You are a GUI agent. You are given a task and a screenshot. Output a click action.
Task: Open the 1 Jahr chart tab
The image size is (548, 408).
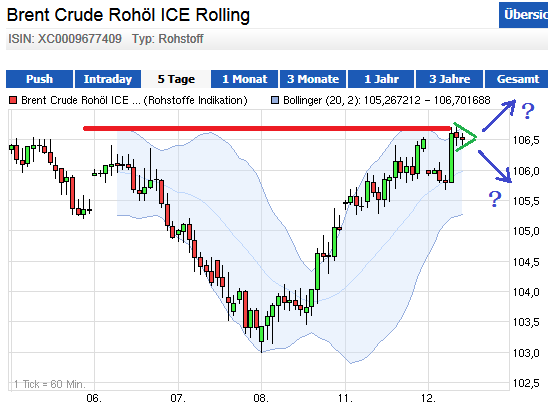[x=381, y=79]
